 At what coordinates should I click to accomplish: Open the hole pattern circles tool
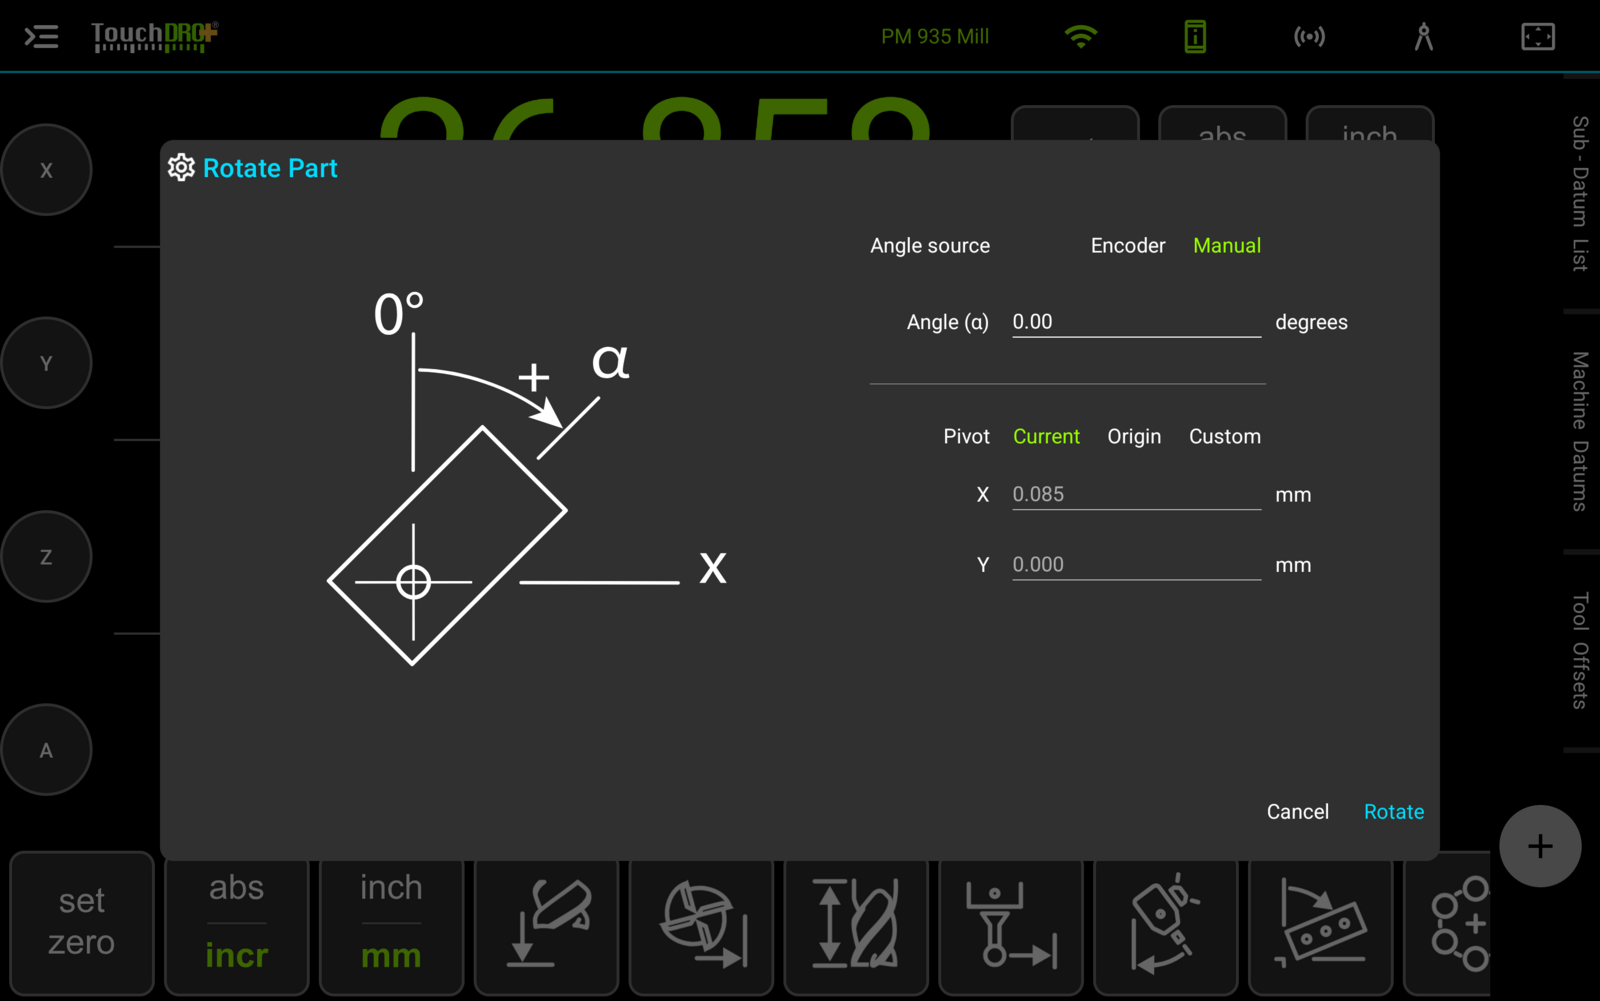pos(1448,923)
